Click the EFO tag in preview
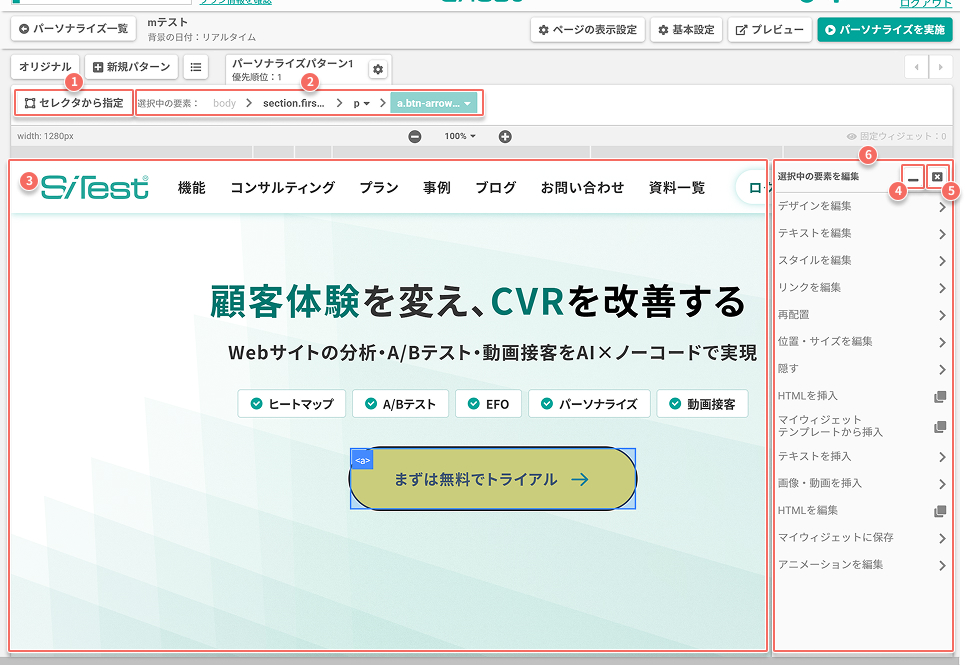965x665 pixels. pyautogui.click(x=489, y=404)
